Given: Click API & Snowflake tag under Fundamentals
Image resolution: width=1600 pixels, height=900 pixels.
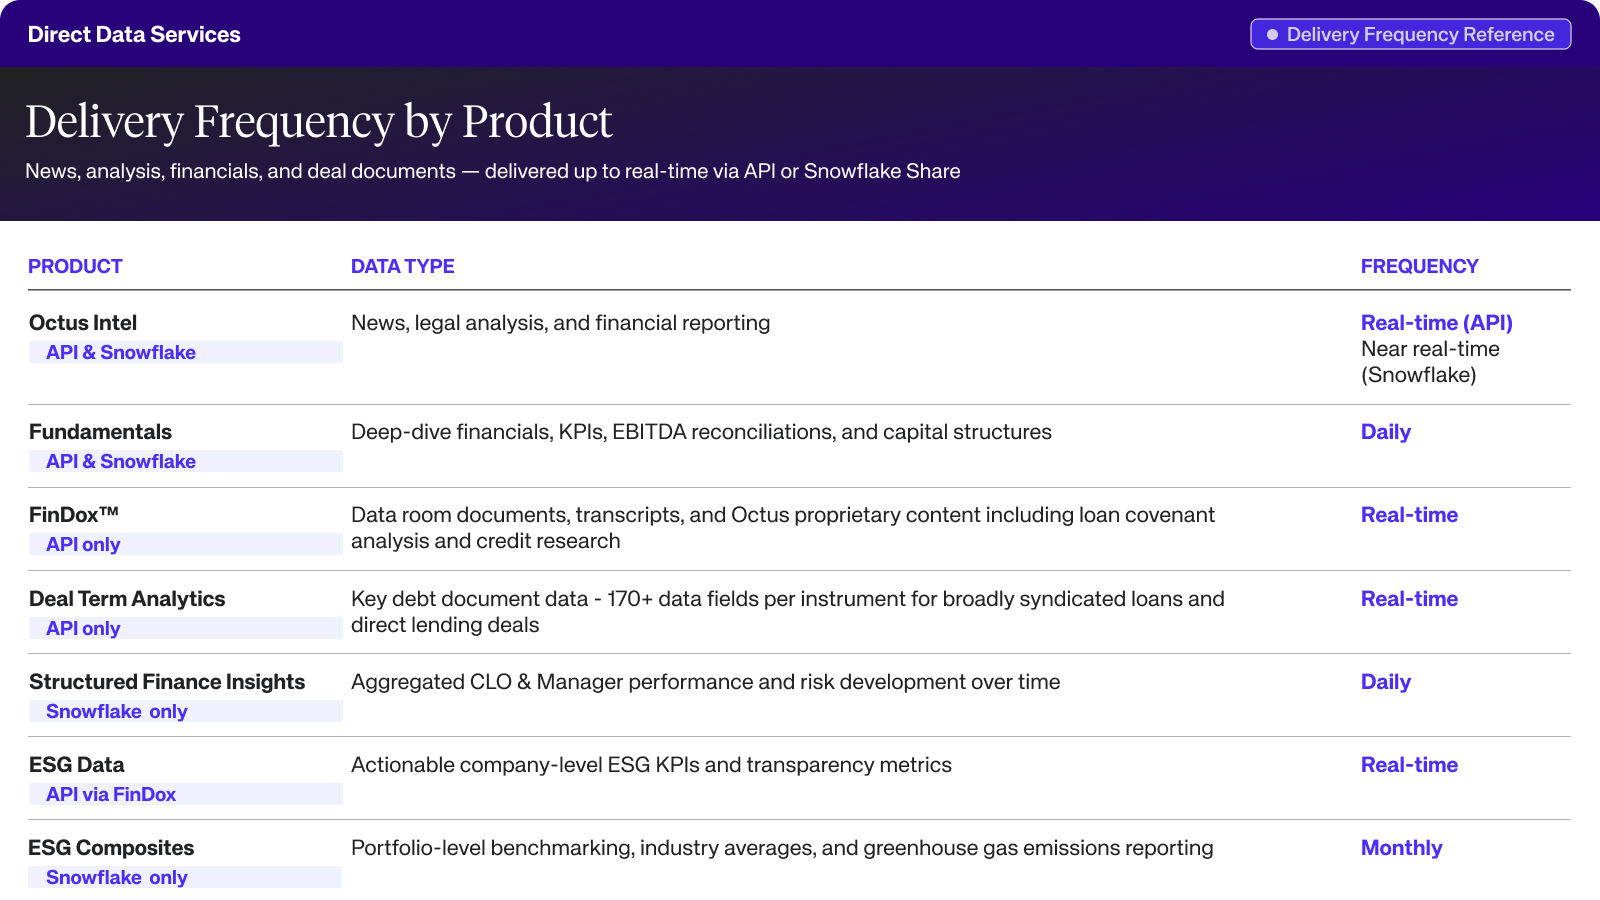Looking at the screenshot, I should (121, 461).
